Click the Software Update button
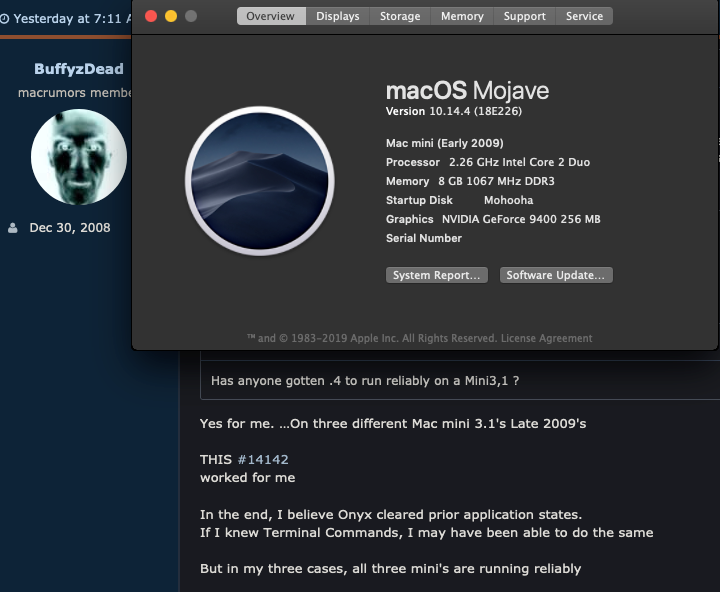 [x=556, y=275]
